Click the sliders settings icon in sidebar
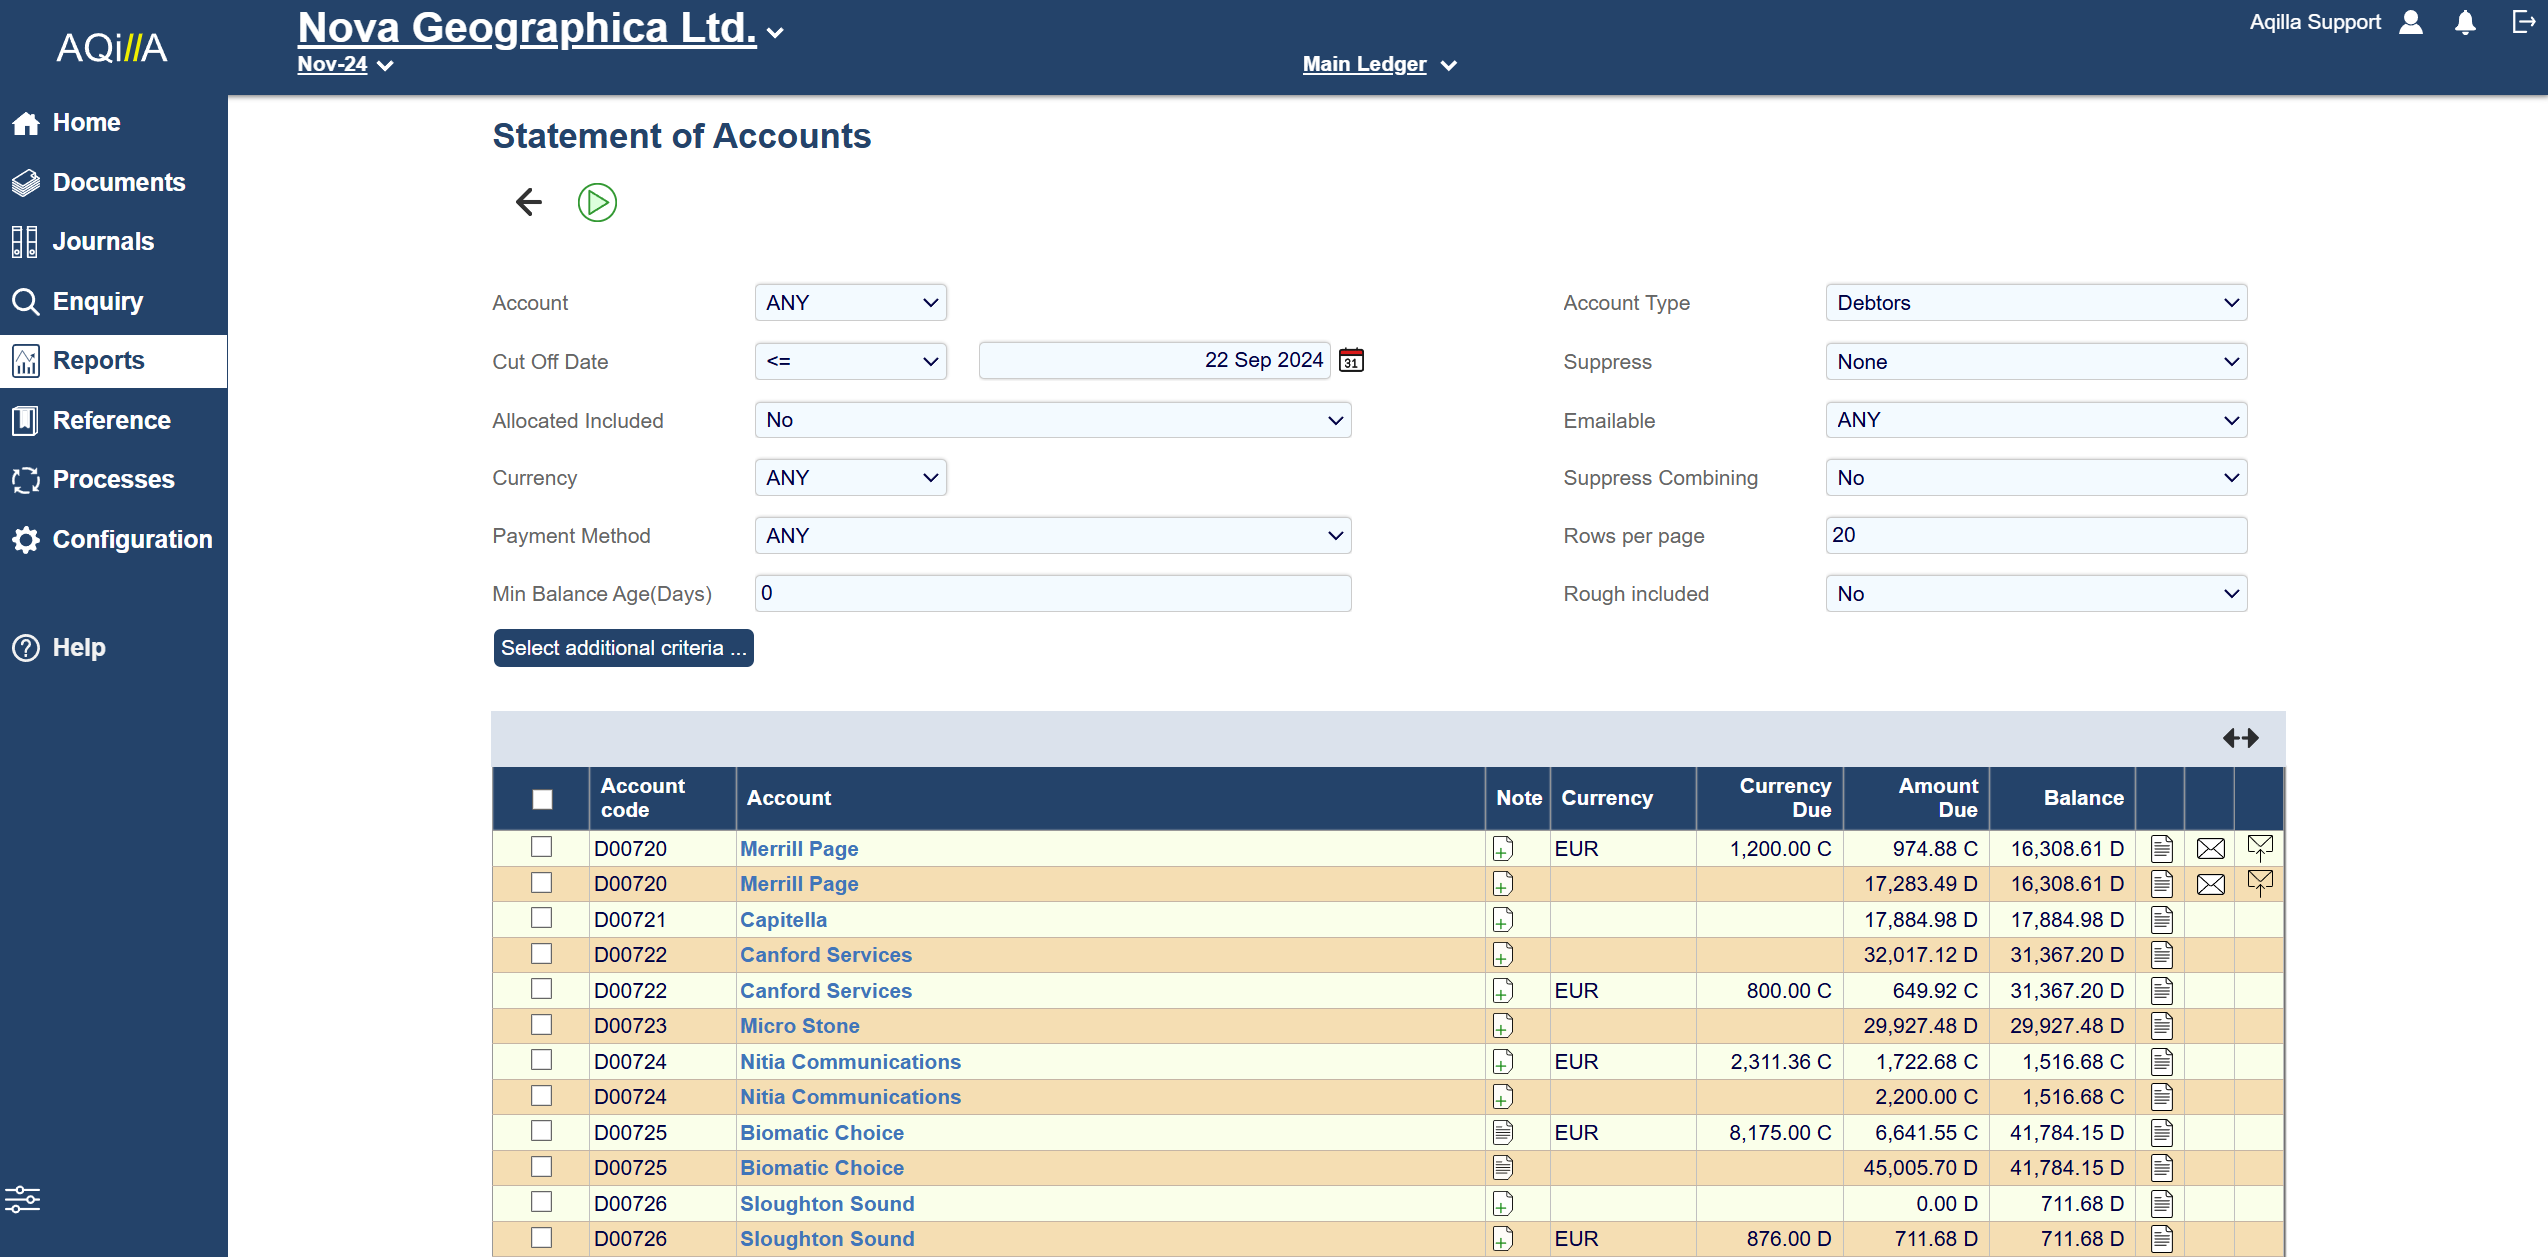 [23, 1198]
